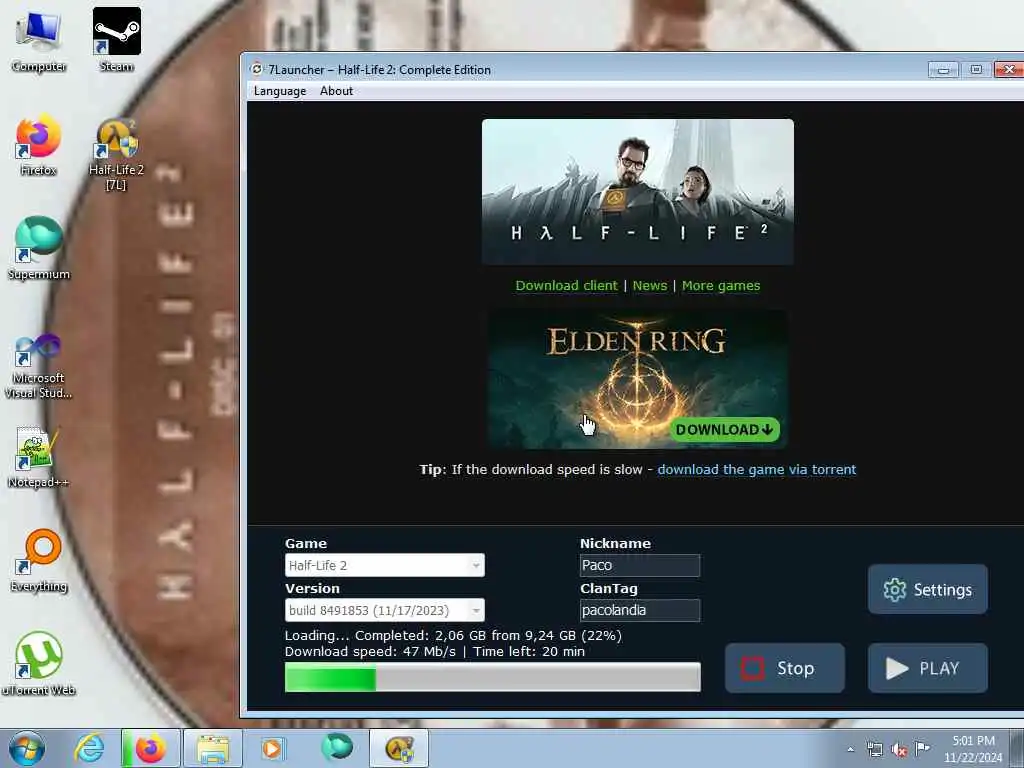Click the 'Loading... Completed: 2,06 GB' status text
Image resolution: width=1024 pixels, height=768 pixels.
453,635
